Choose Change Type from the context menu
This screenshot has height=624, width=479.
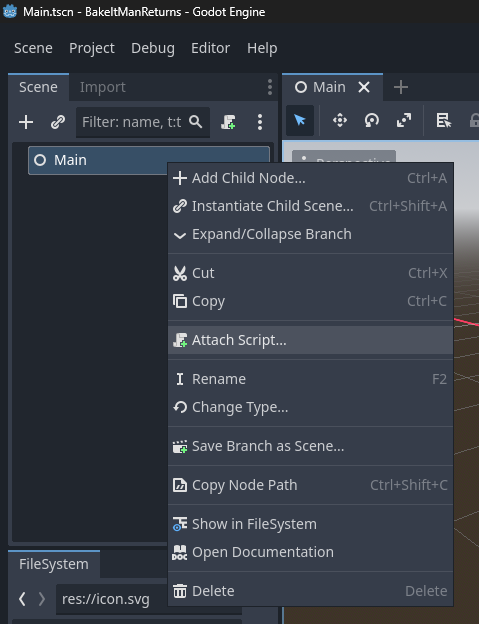pos(311,407)
